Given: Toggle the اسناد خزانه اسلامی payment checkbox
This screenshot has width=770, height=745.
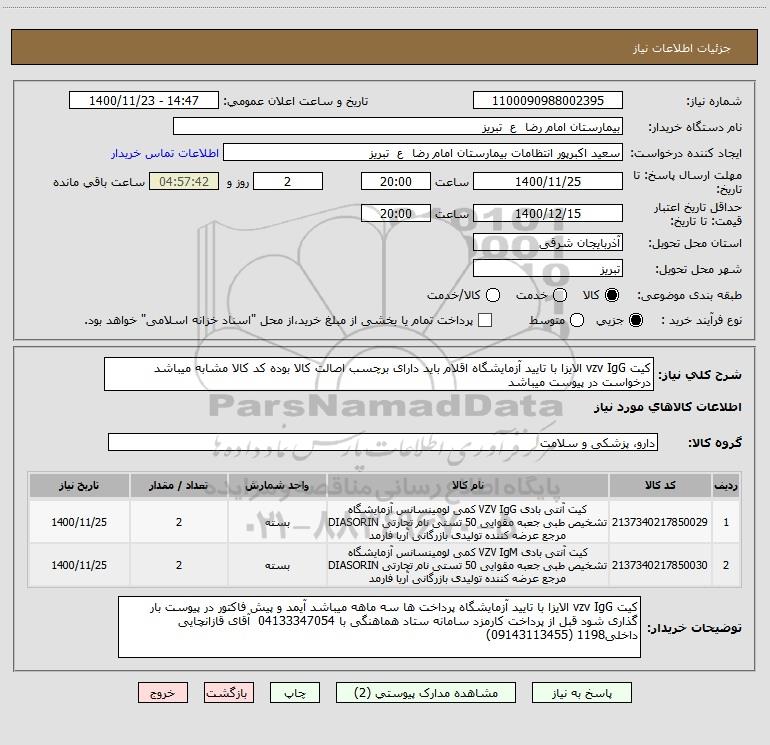Looking at the screenshot, I should (x=485, y=320).
